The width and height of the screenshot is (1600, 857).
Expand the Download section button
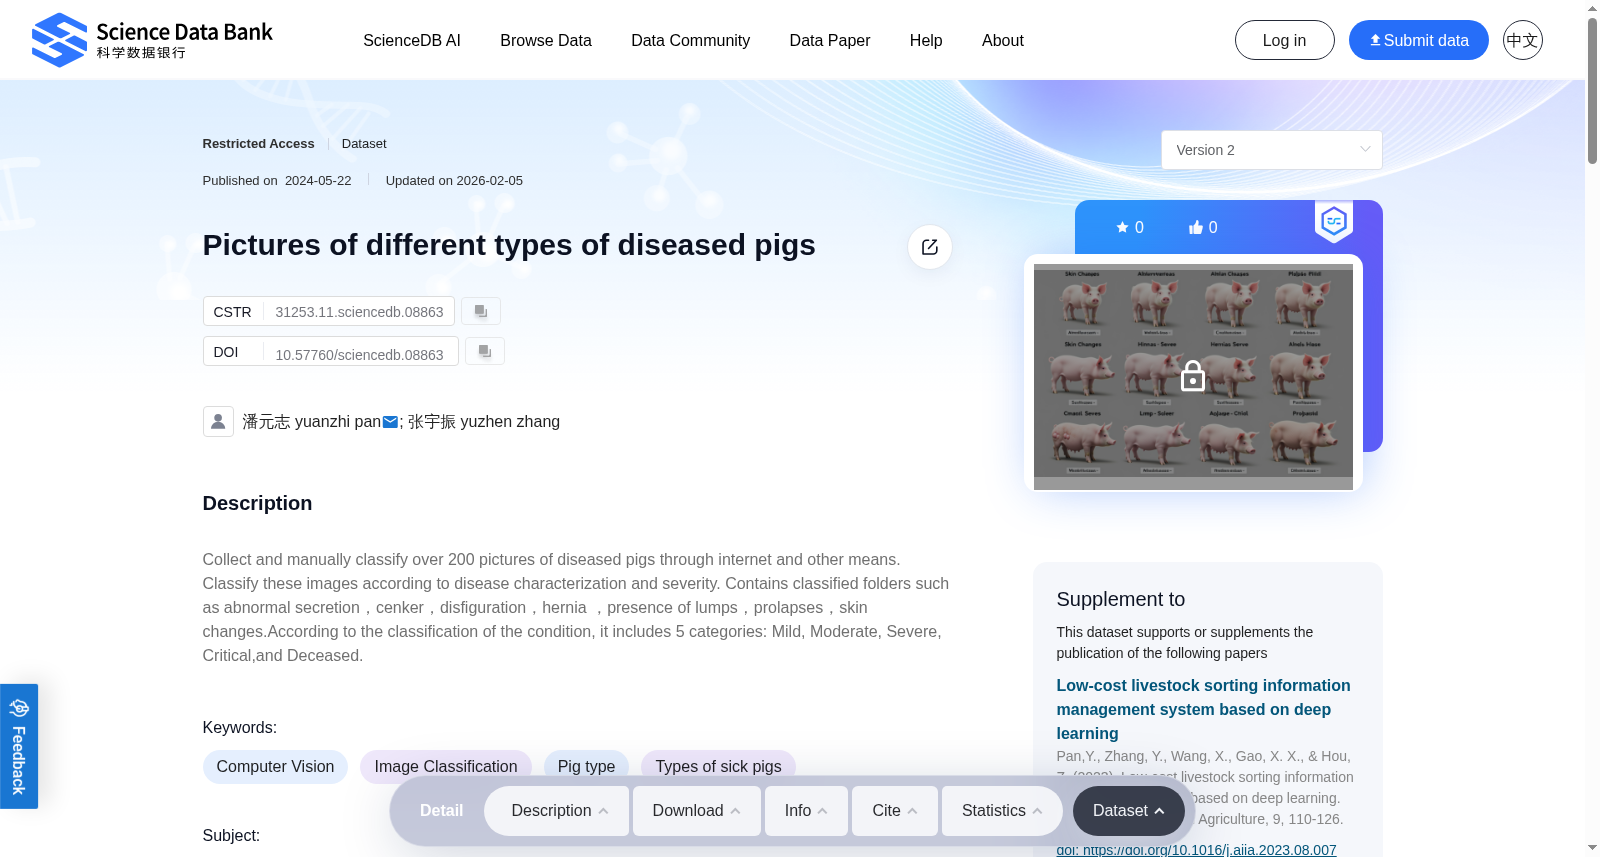696,811
